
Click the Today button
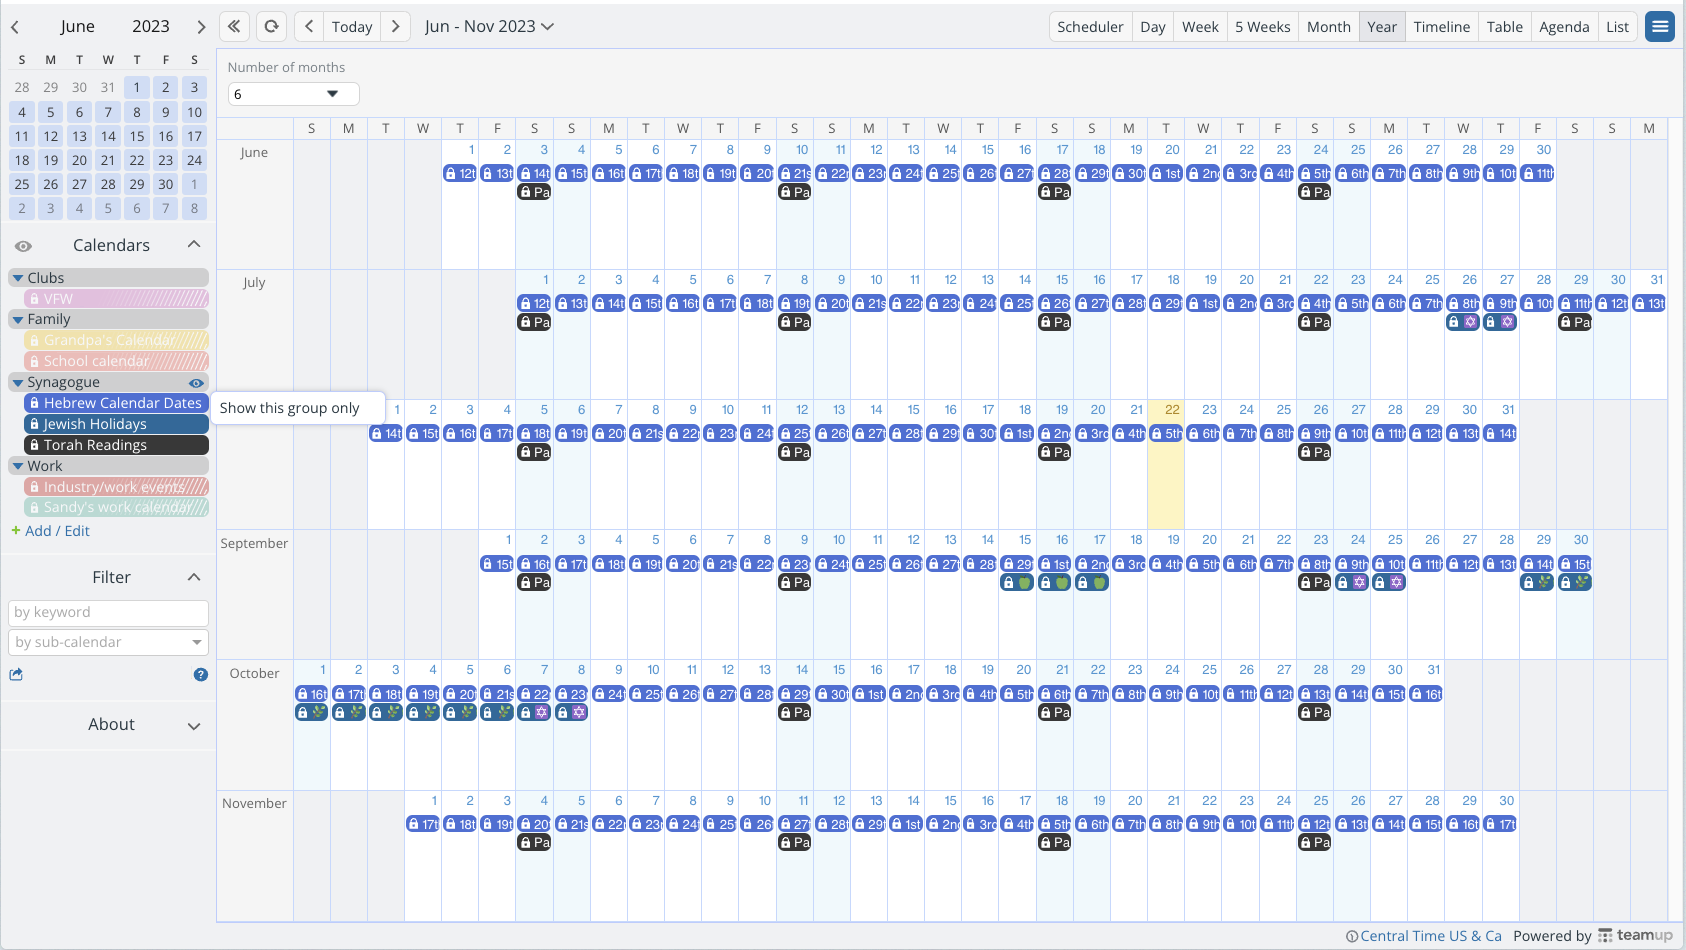(351, 26)
